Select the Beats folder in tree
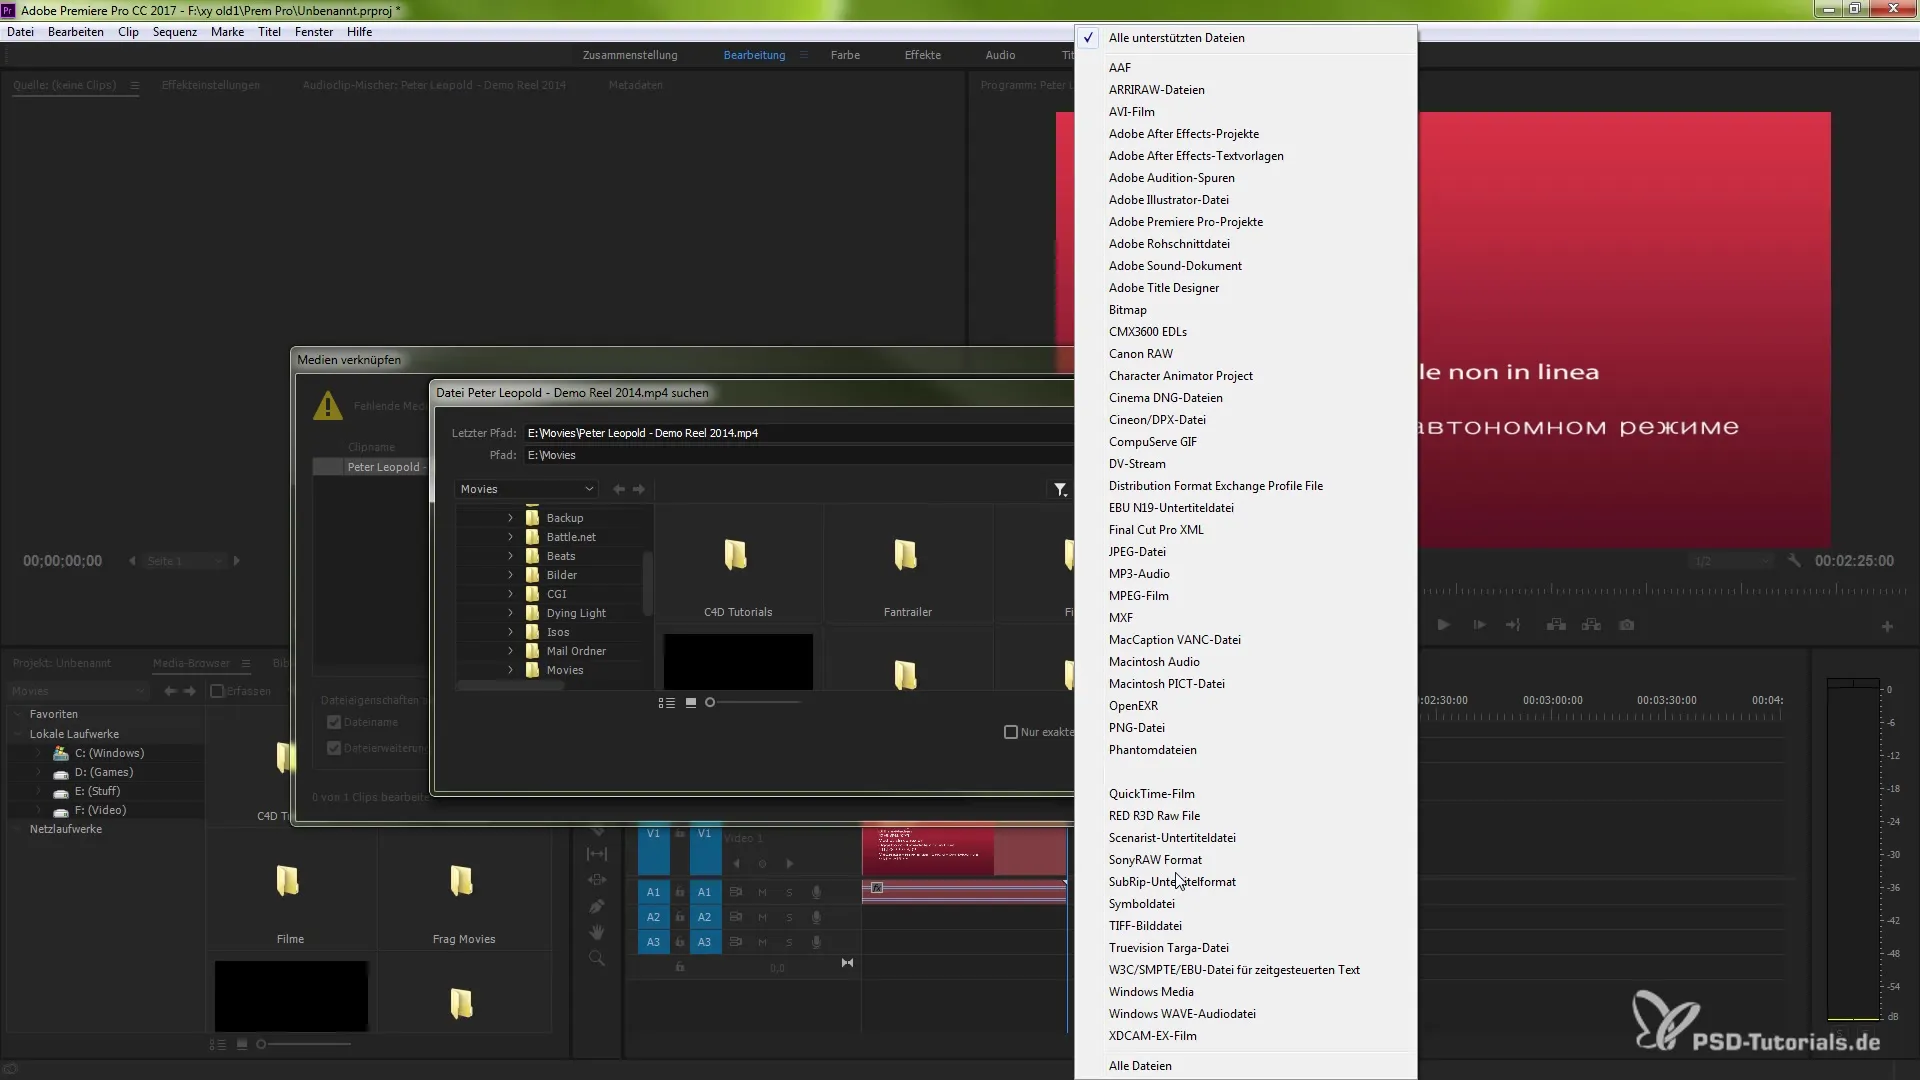Viewport: 1920px width, 1080px height. point(561,557)
